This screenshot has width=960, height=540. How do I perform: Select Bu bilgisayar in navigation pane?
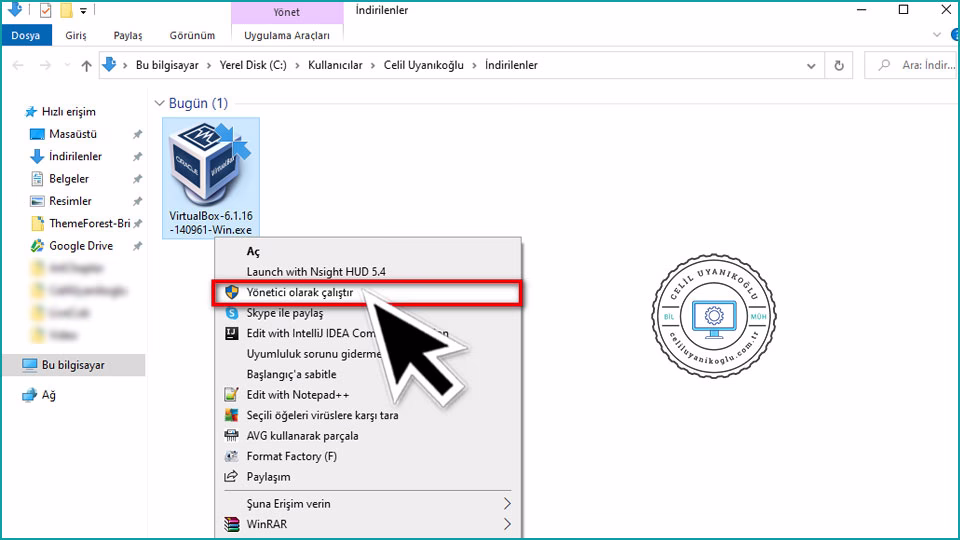(73, 365)
